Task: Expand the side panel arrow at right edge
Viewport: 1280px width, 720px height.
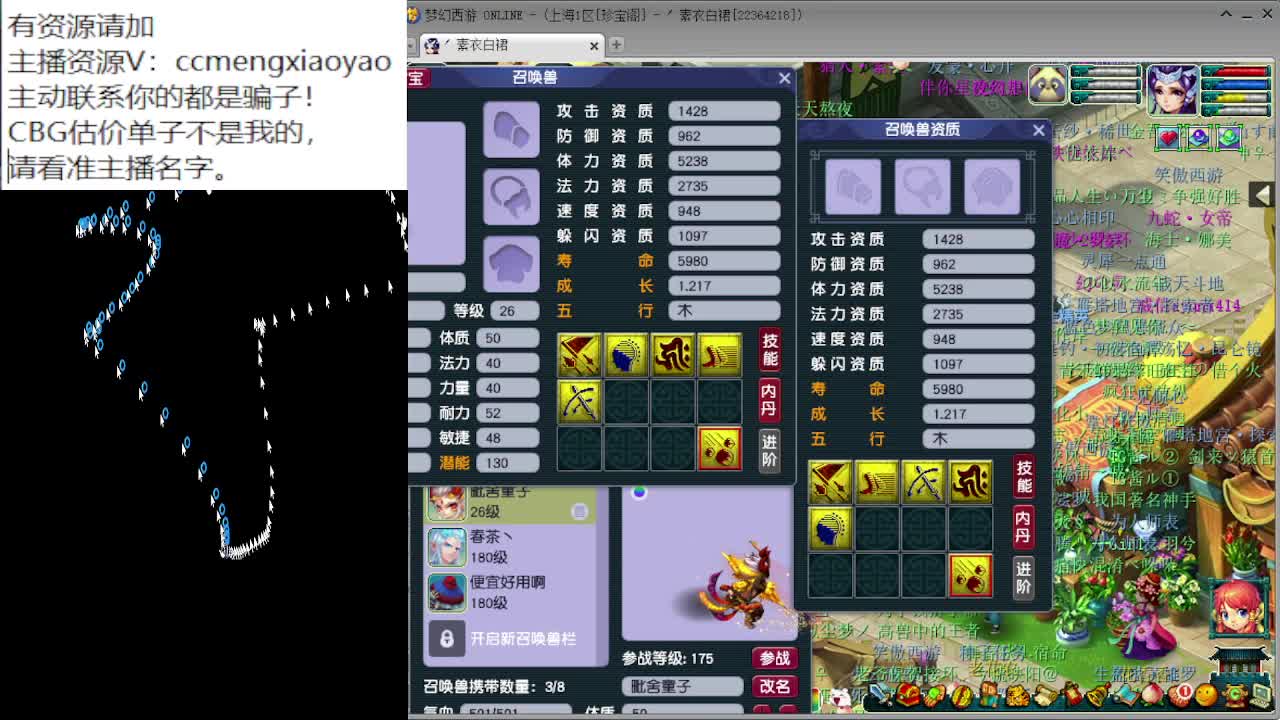Action: click(x=1262, y=194)
